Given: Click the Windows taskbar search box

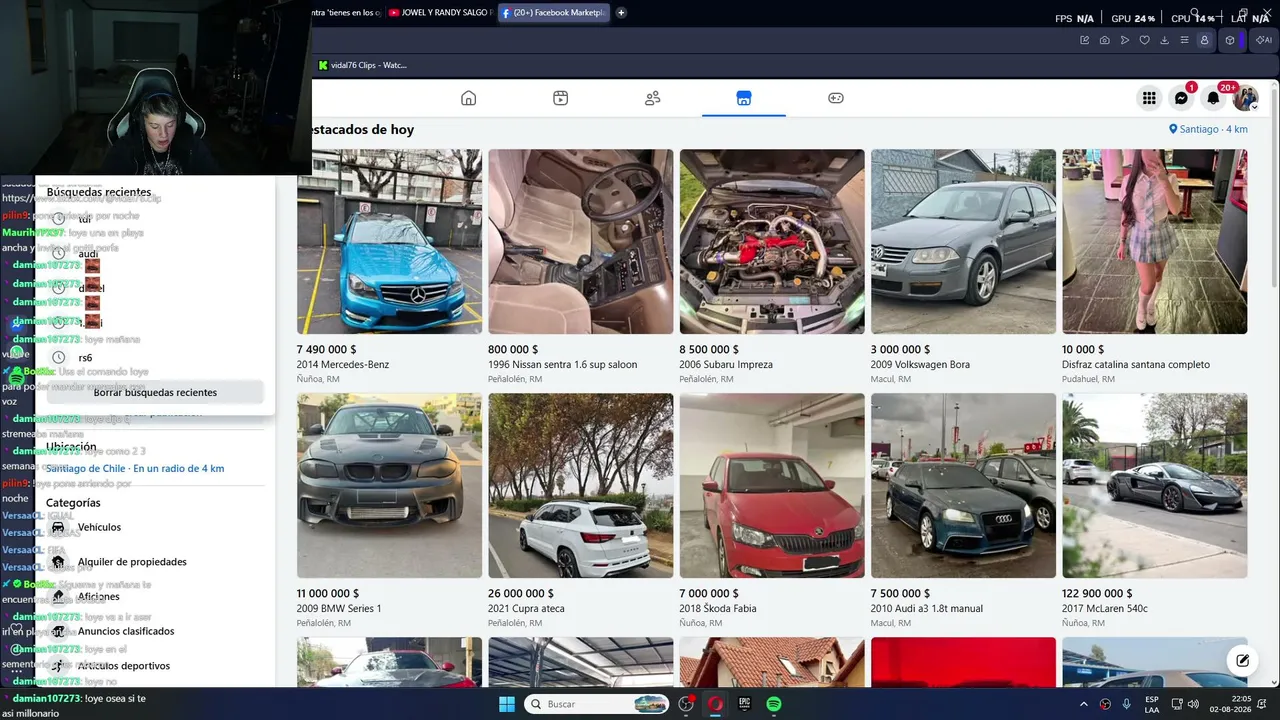Looking at the screenshot, I should point(597,704).
